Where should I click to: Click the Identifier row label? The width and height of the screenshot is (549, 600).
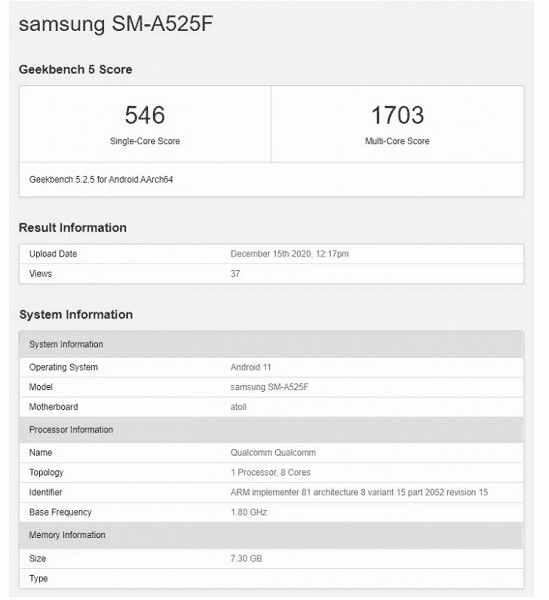pos(46,492)
